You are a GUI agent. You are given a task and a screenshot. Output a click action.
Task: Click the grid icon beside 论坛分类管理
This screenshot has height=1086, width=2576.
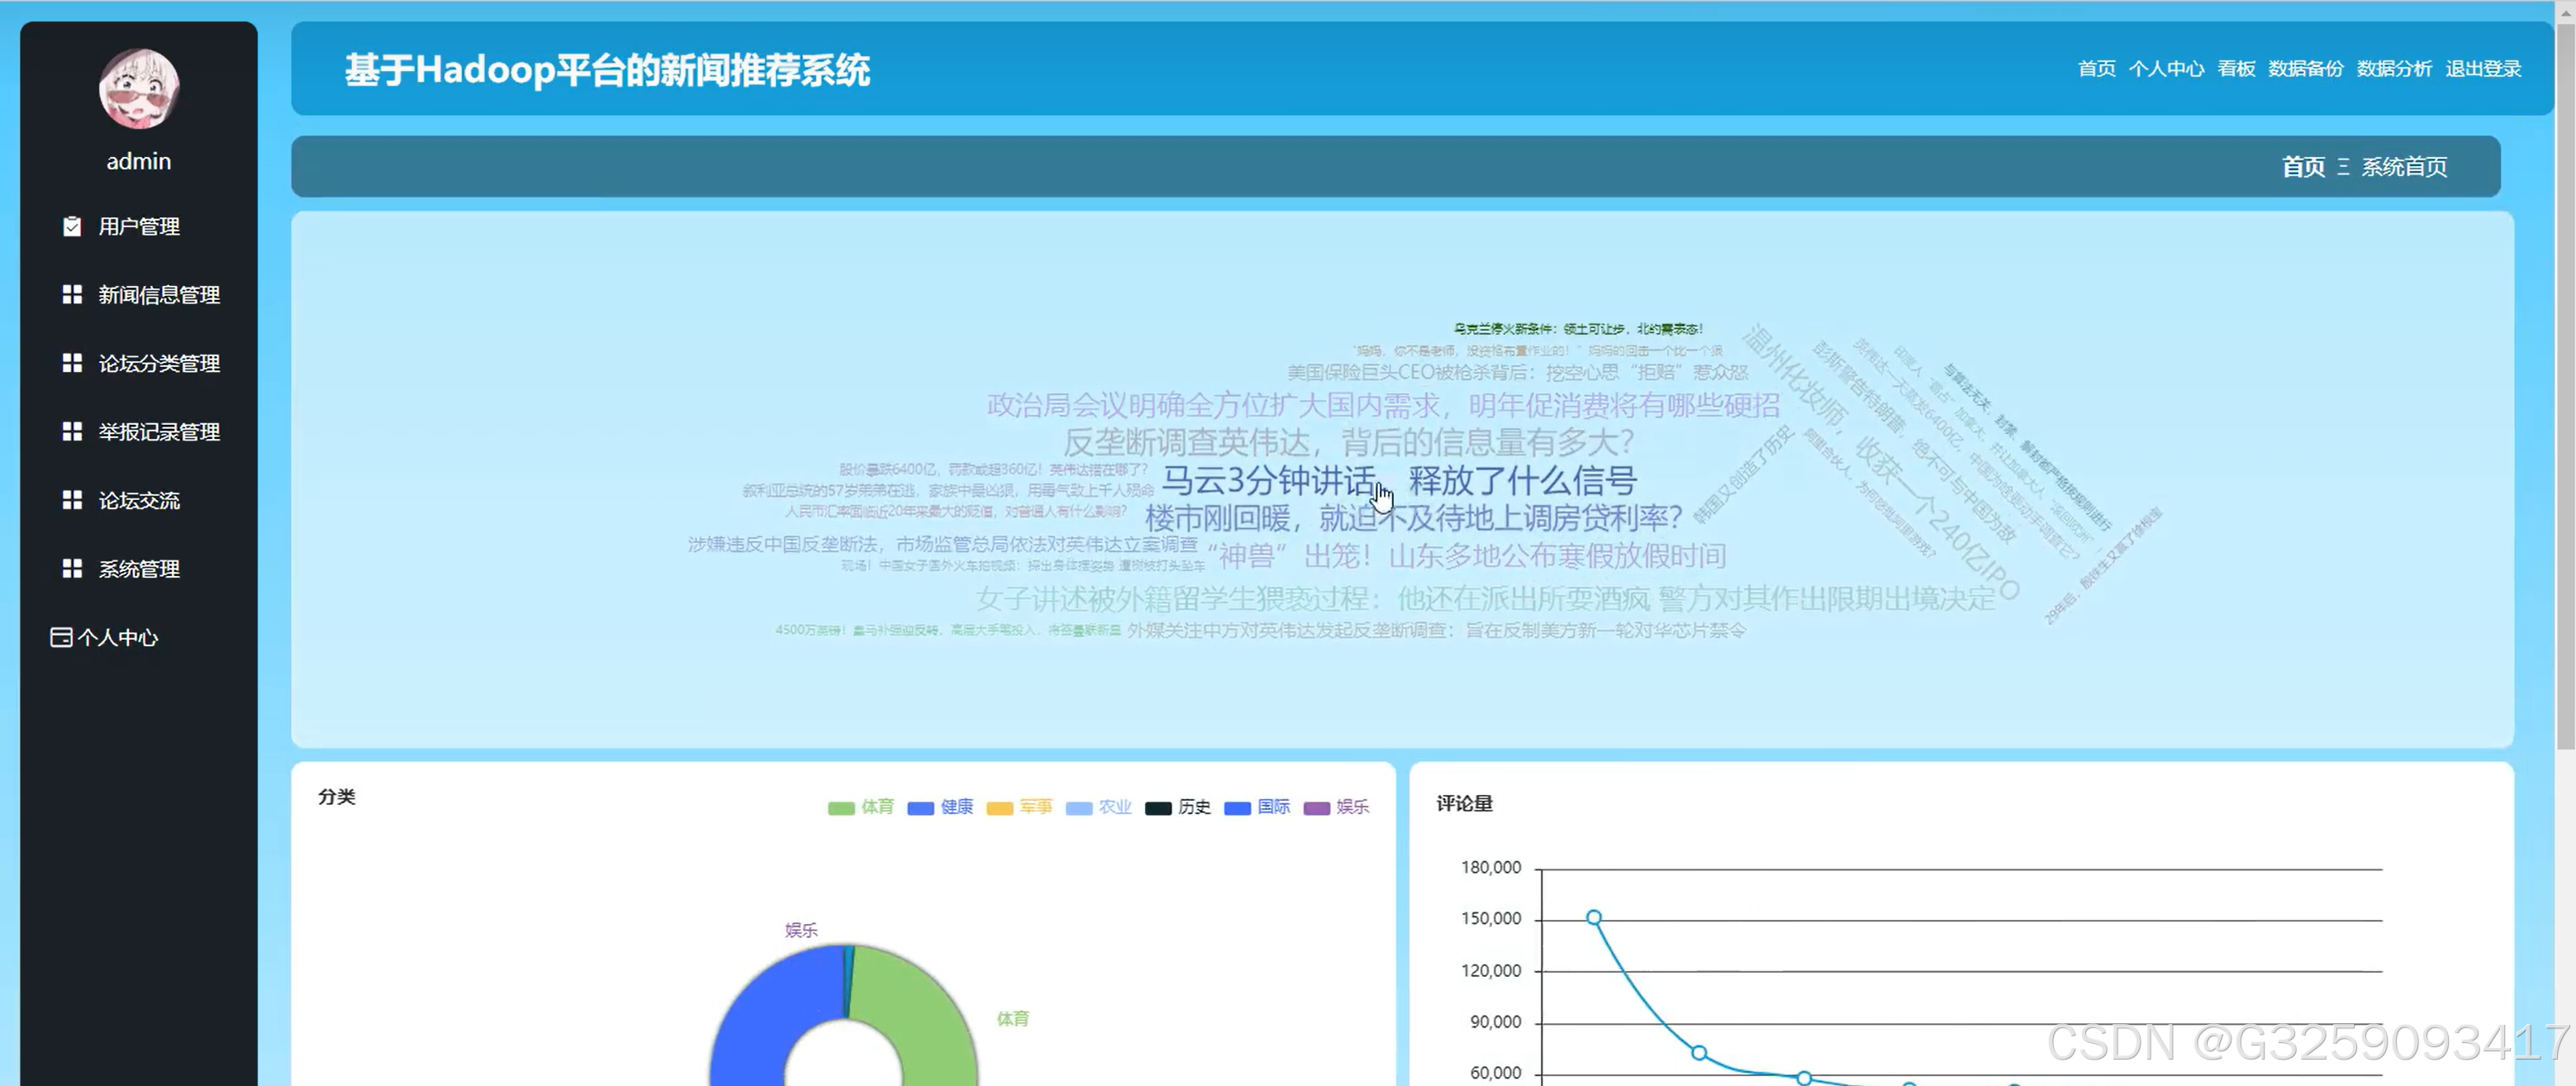72,363
